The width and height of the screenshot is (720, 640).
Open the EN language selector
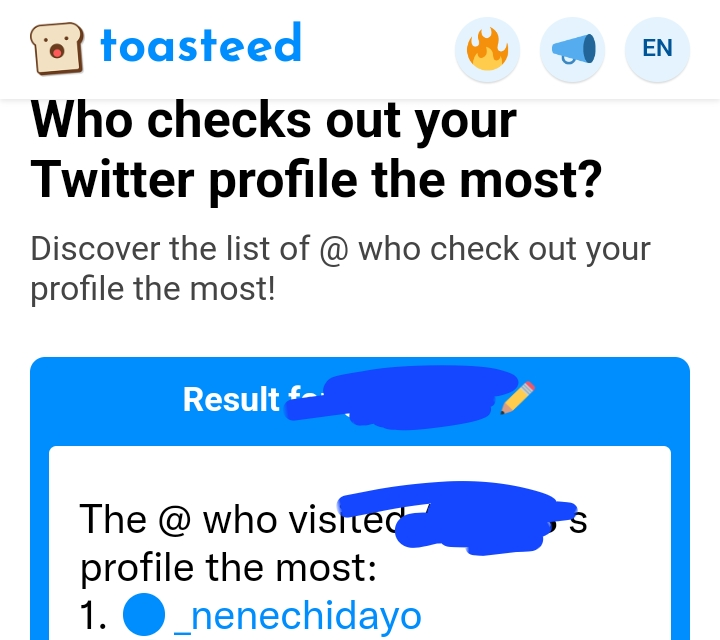point(657,50)
